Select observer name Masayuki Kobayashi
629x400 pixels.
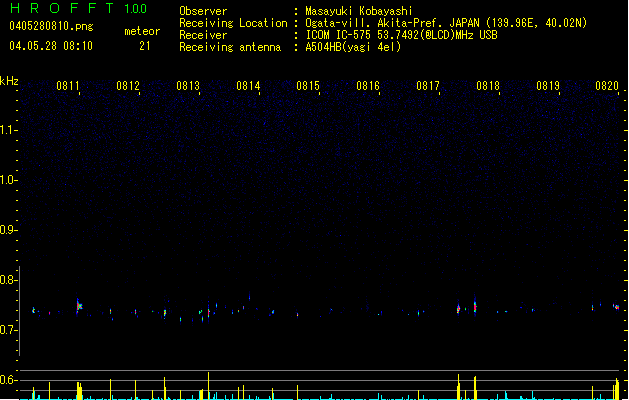pos(359,11)
